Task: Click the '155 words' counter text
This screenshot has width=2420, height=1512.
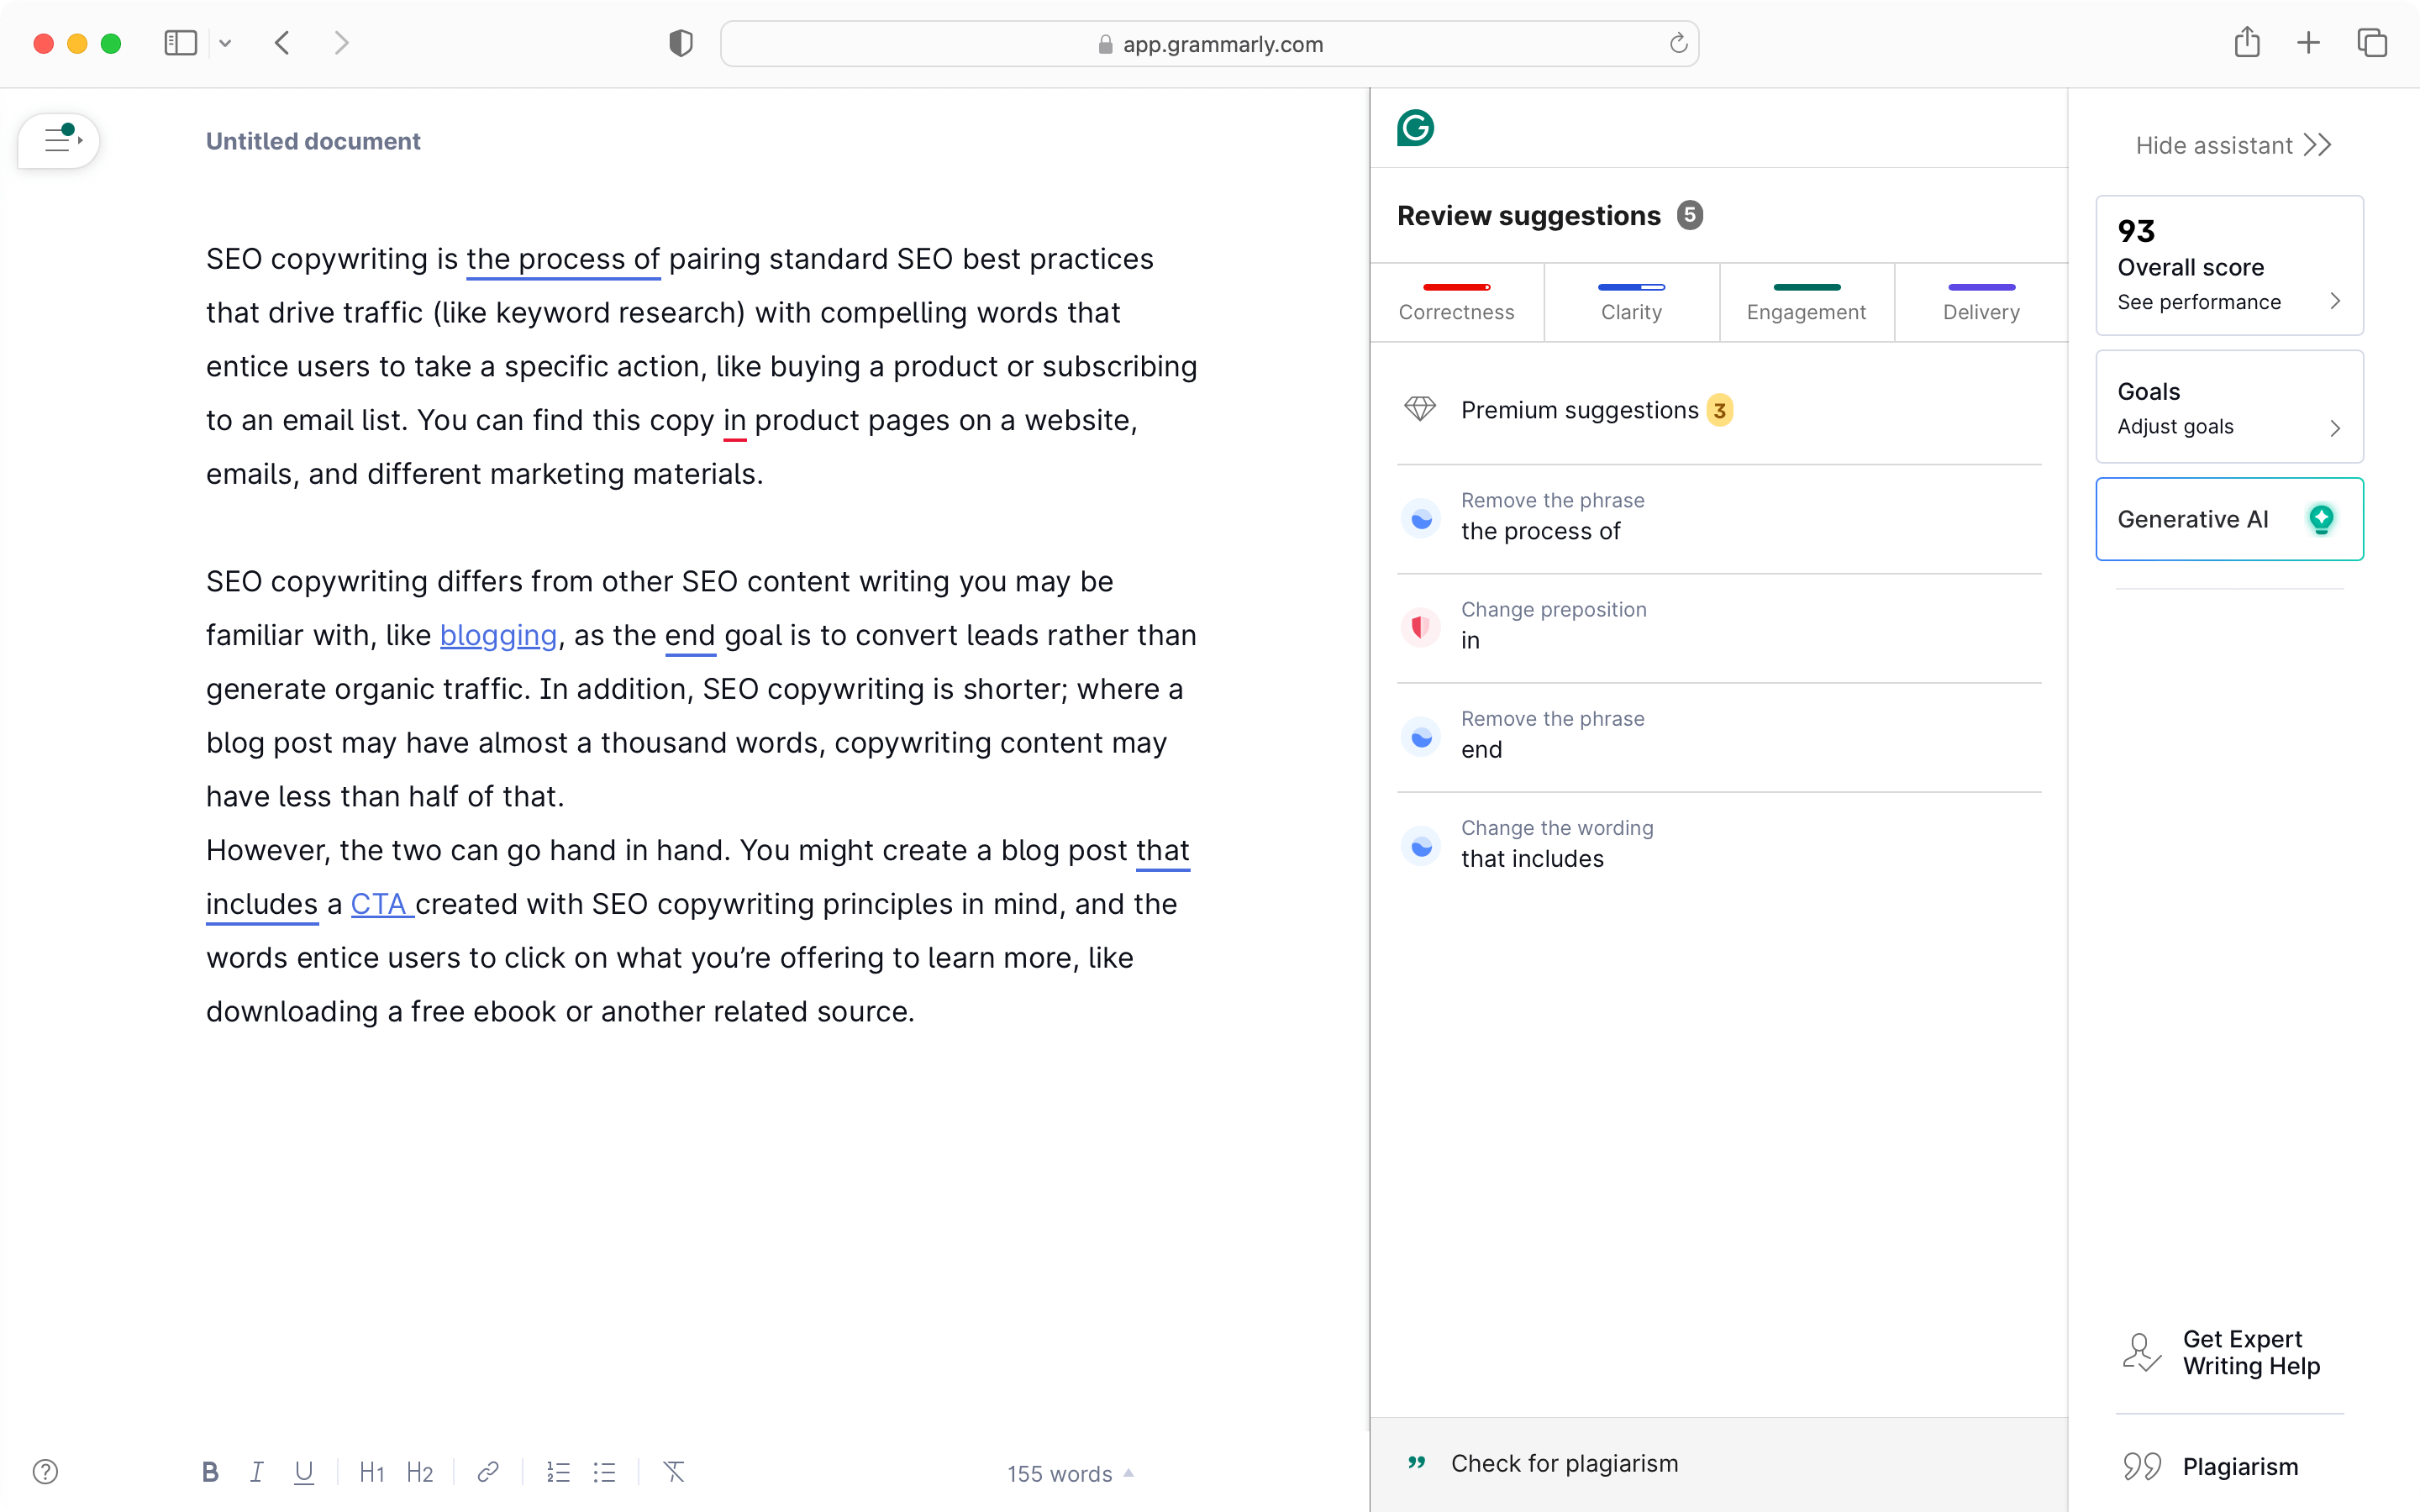Action: click(1059, 1473)
